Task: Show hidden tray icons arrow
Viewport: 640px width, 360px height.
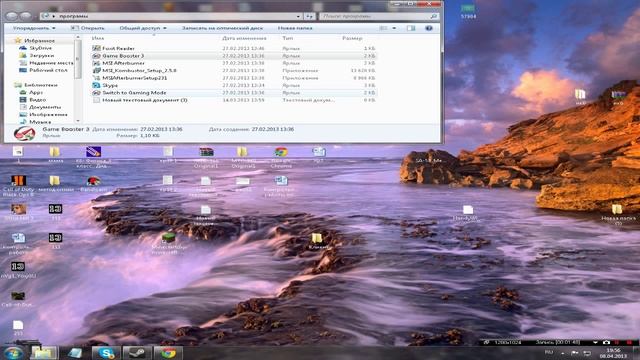Action: point(562,353)
